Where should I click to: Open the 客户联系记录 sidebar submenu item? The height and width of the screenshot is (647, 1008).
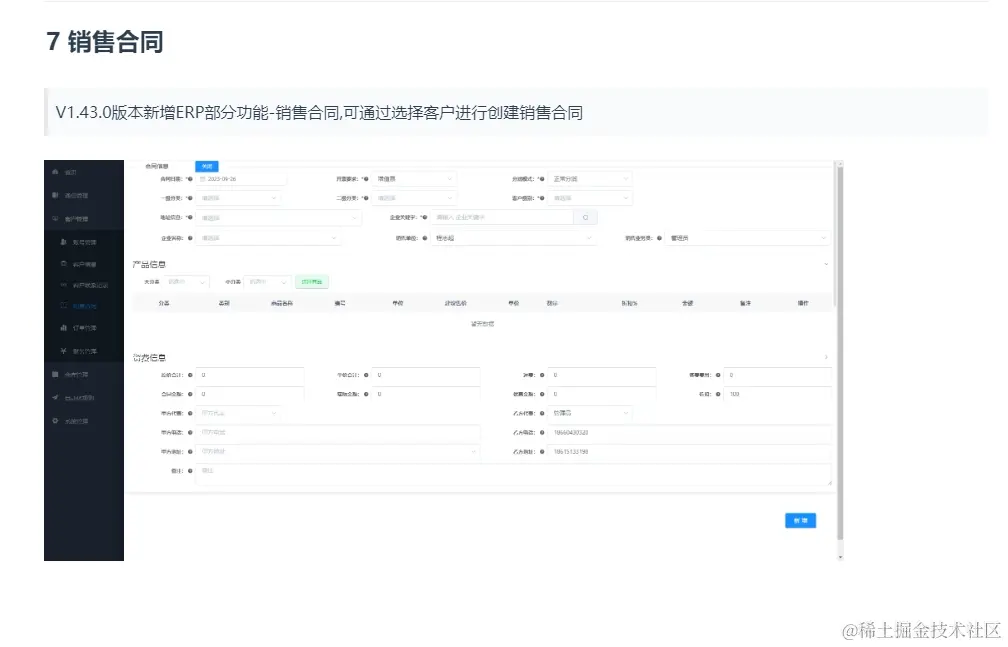[84, 285]
